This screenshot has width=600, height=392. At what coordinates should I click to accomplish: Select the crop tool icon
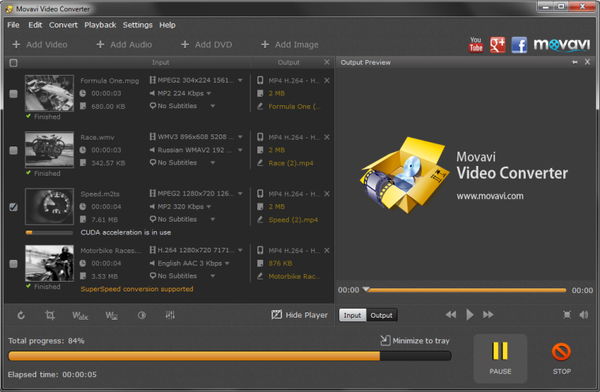coord(50,315)
